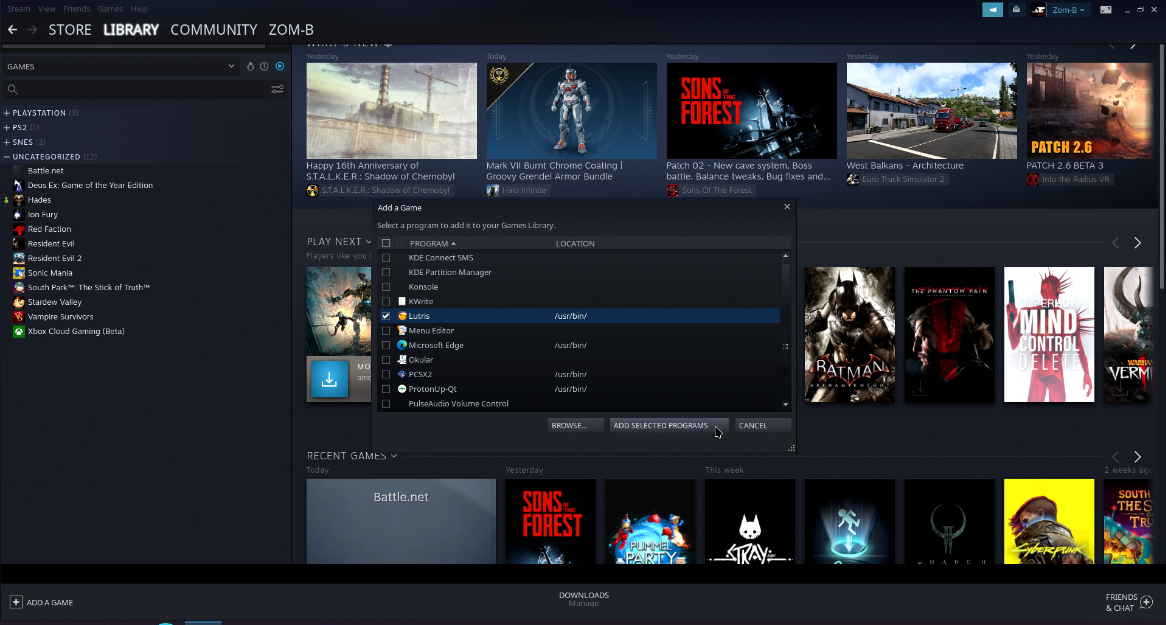Expand the SNES collection
1166x625 pixels.
coord(7,142)
